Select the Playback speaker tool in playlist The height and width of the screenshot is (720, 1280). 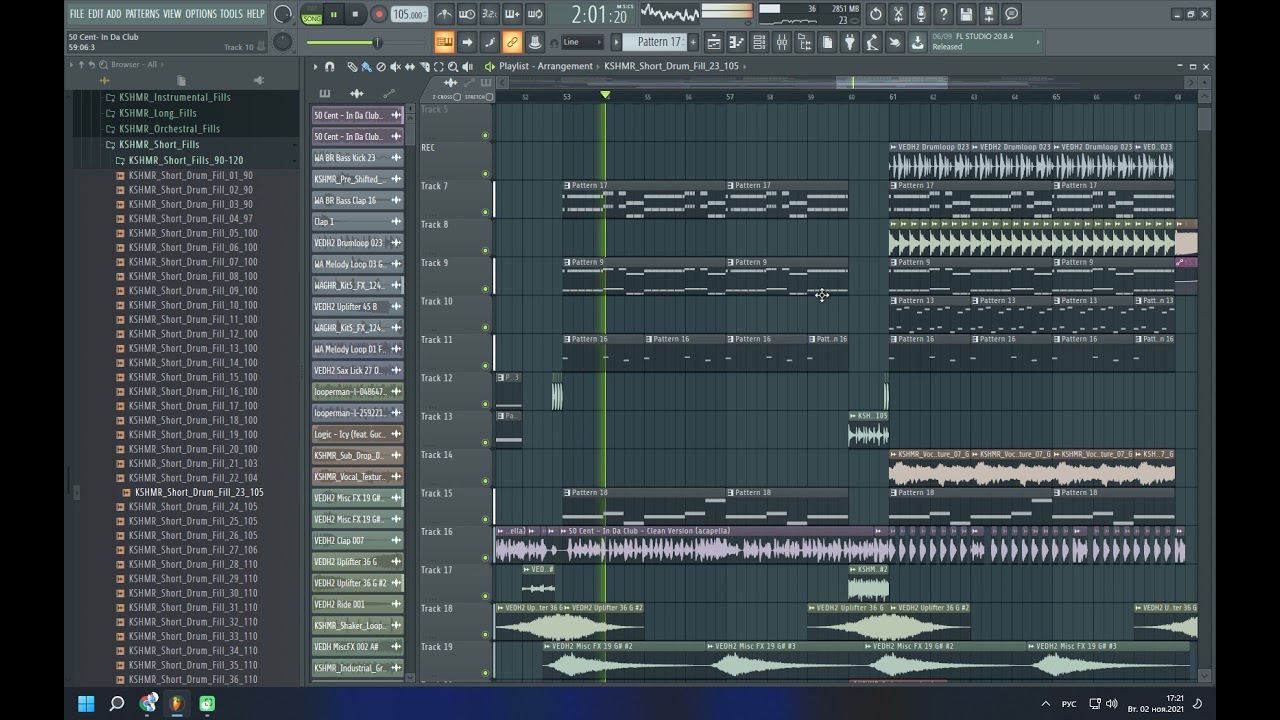click(x=467, y=67)
